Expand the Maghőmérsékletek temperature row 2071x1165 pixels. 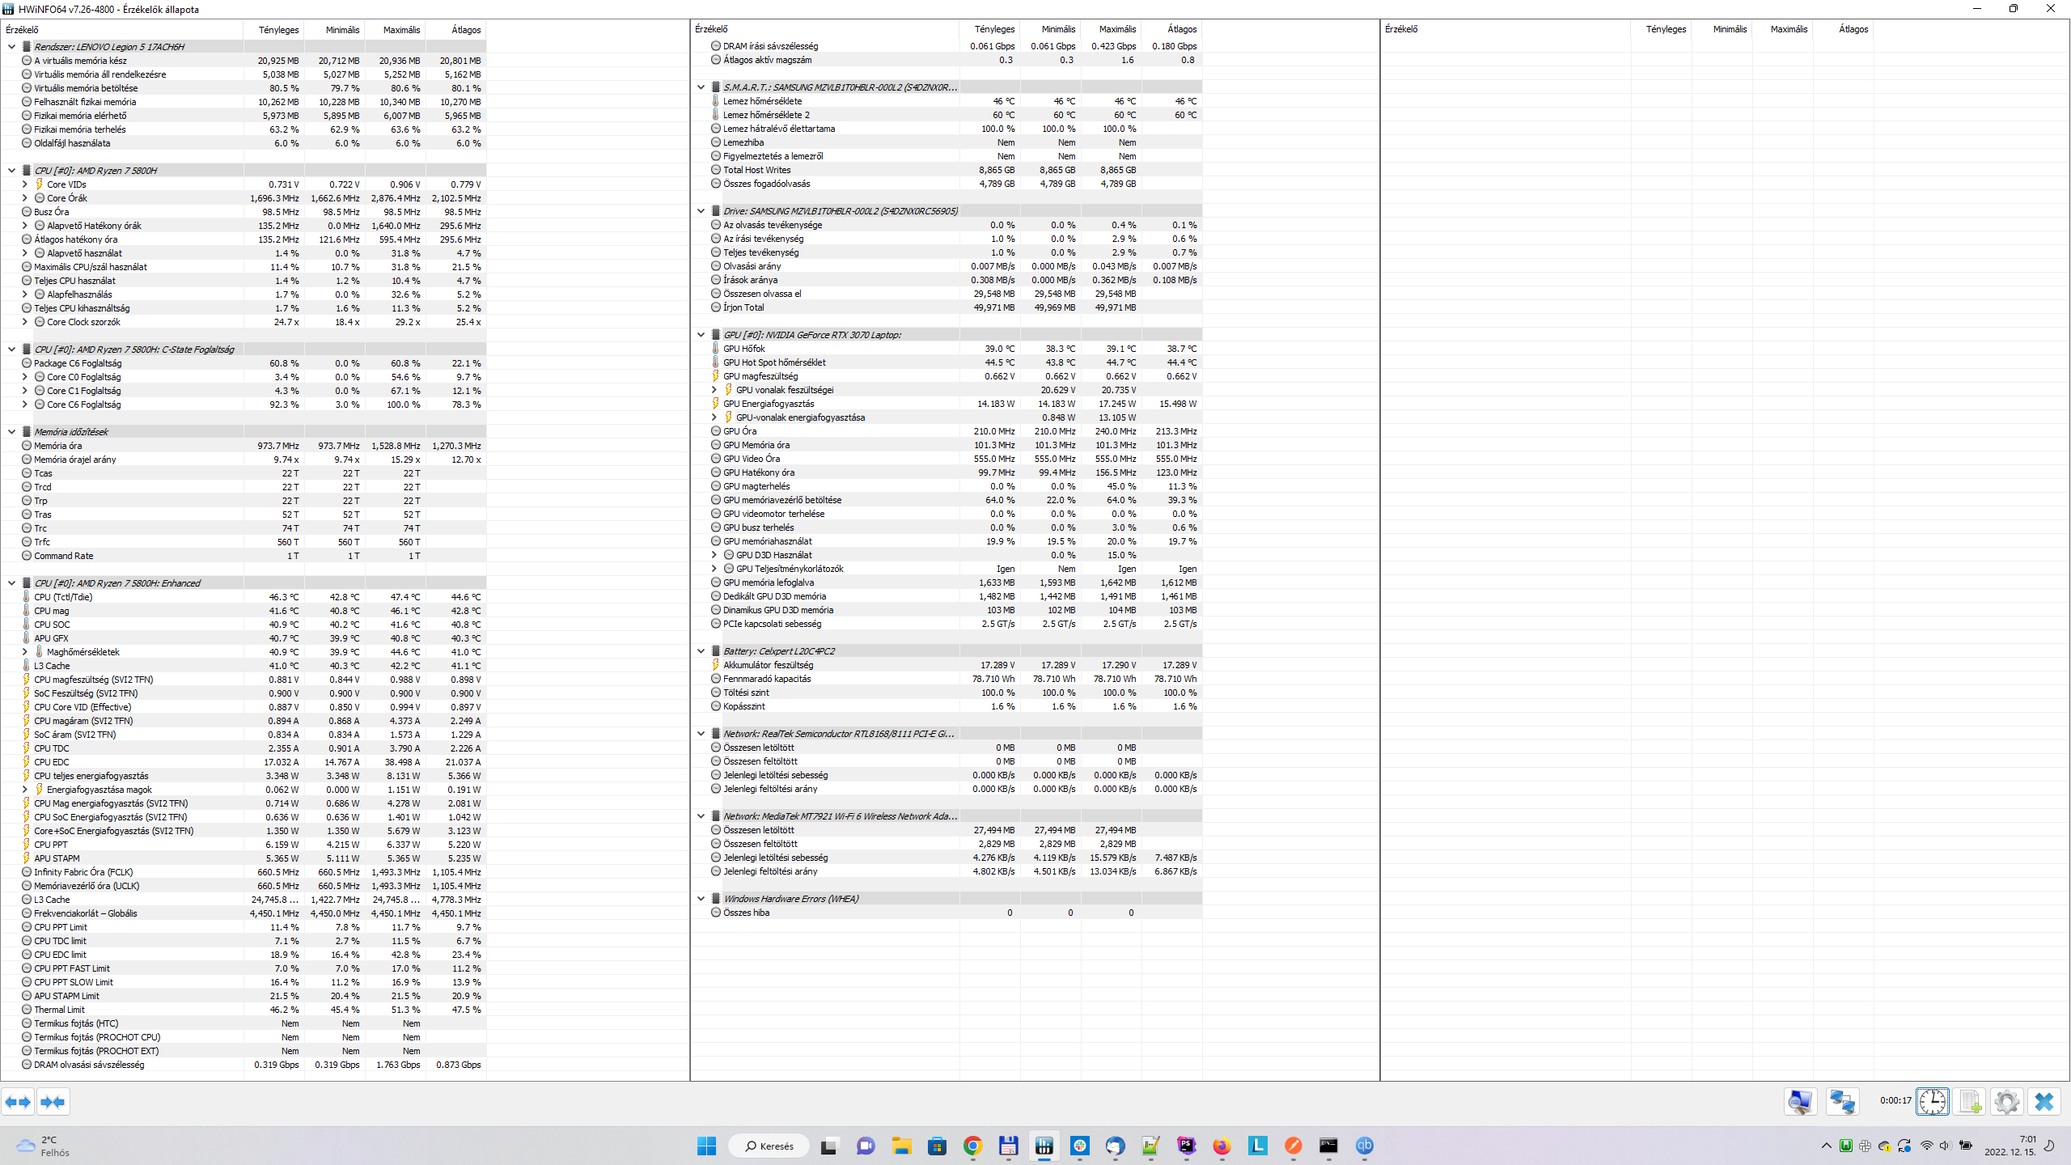pyautogui.click(x=25, y=652)
